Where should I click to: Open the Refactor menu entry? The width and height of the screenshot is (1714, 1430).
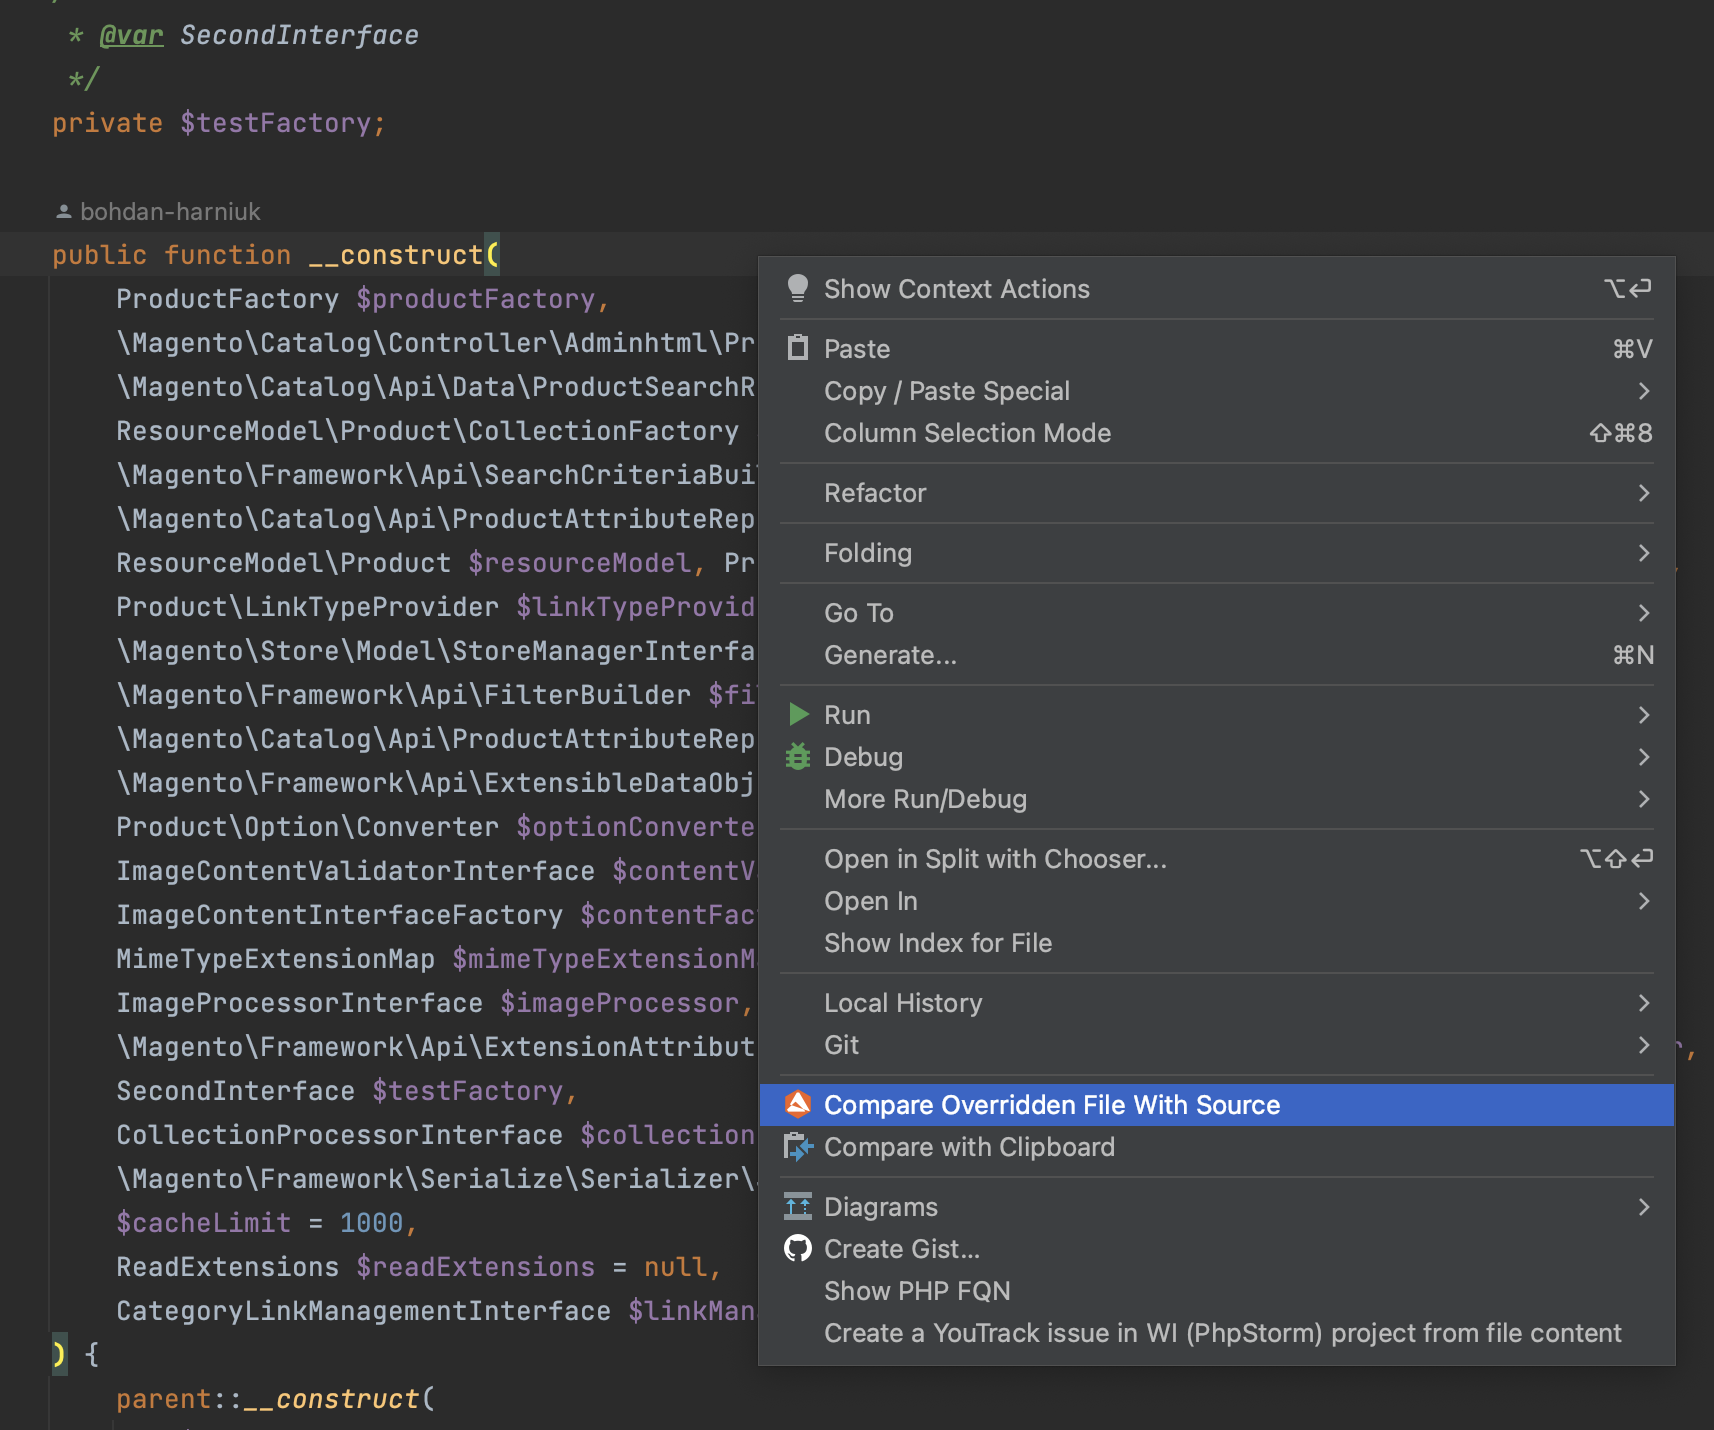(1216, 493)
